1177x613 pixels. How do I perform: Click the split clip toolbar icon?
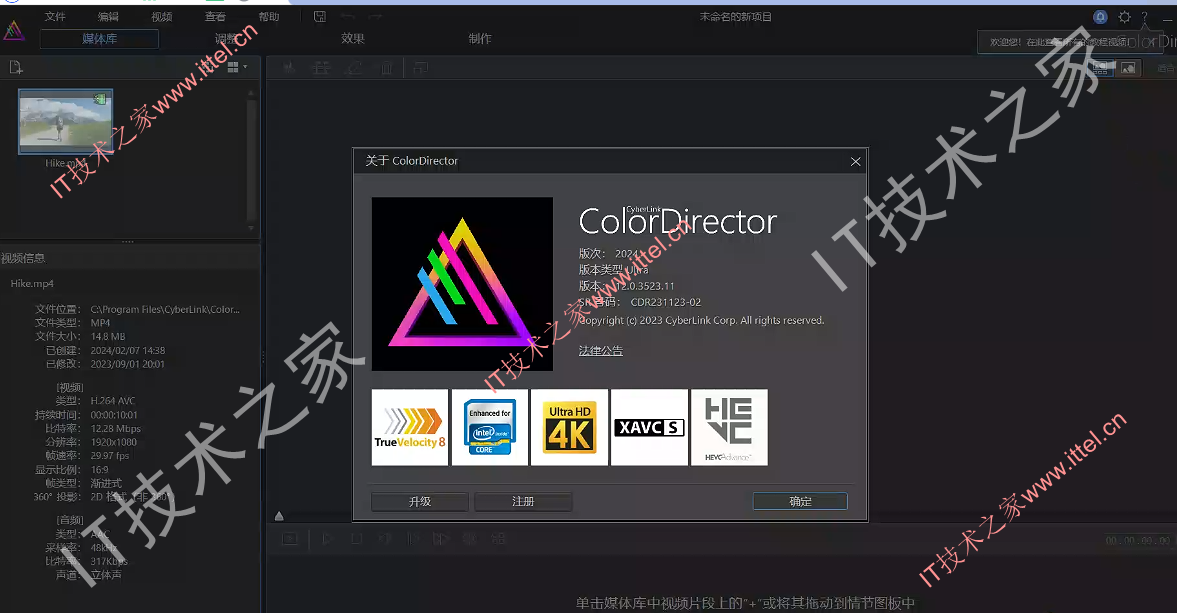pyautogui.click(x=289, y=68)
